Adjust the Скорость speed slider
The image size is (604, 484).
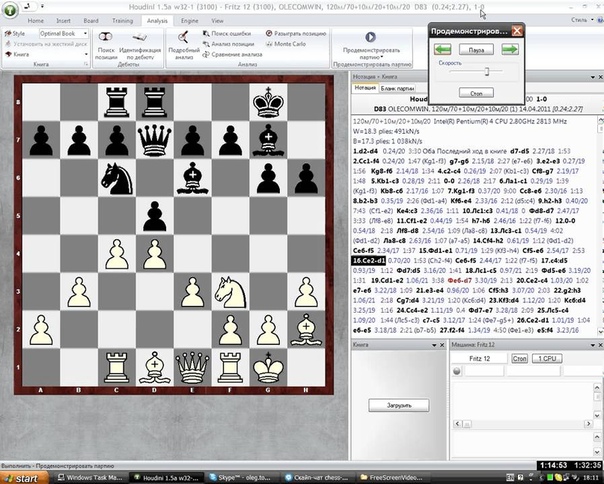point(487,71)
